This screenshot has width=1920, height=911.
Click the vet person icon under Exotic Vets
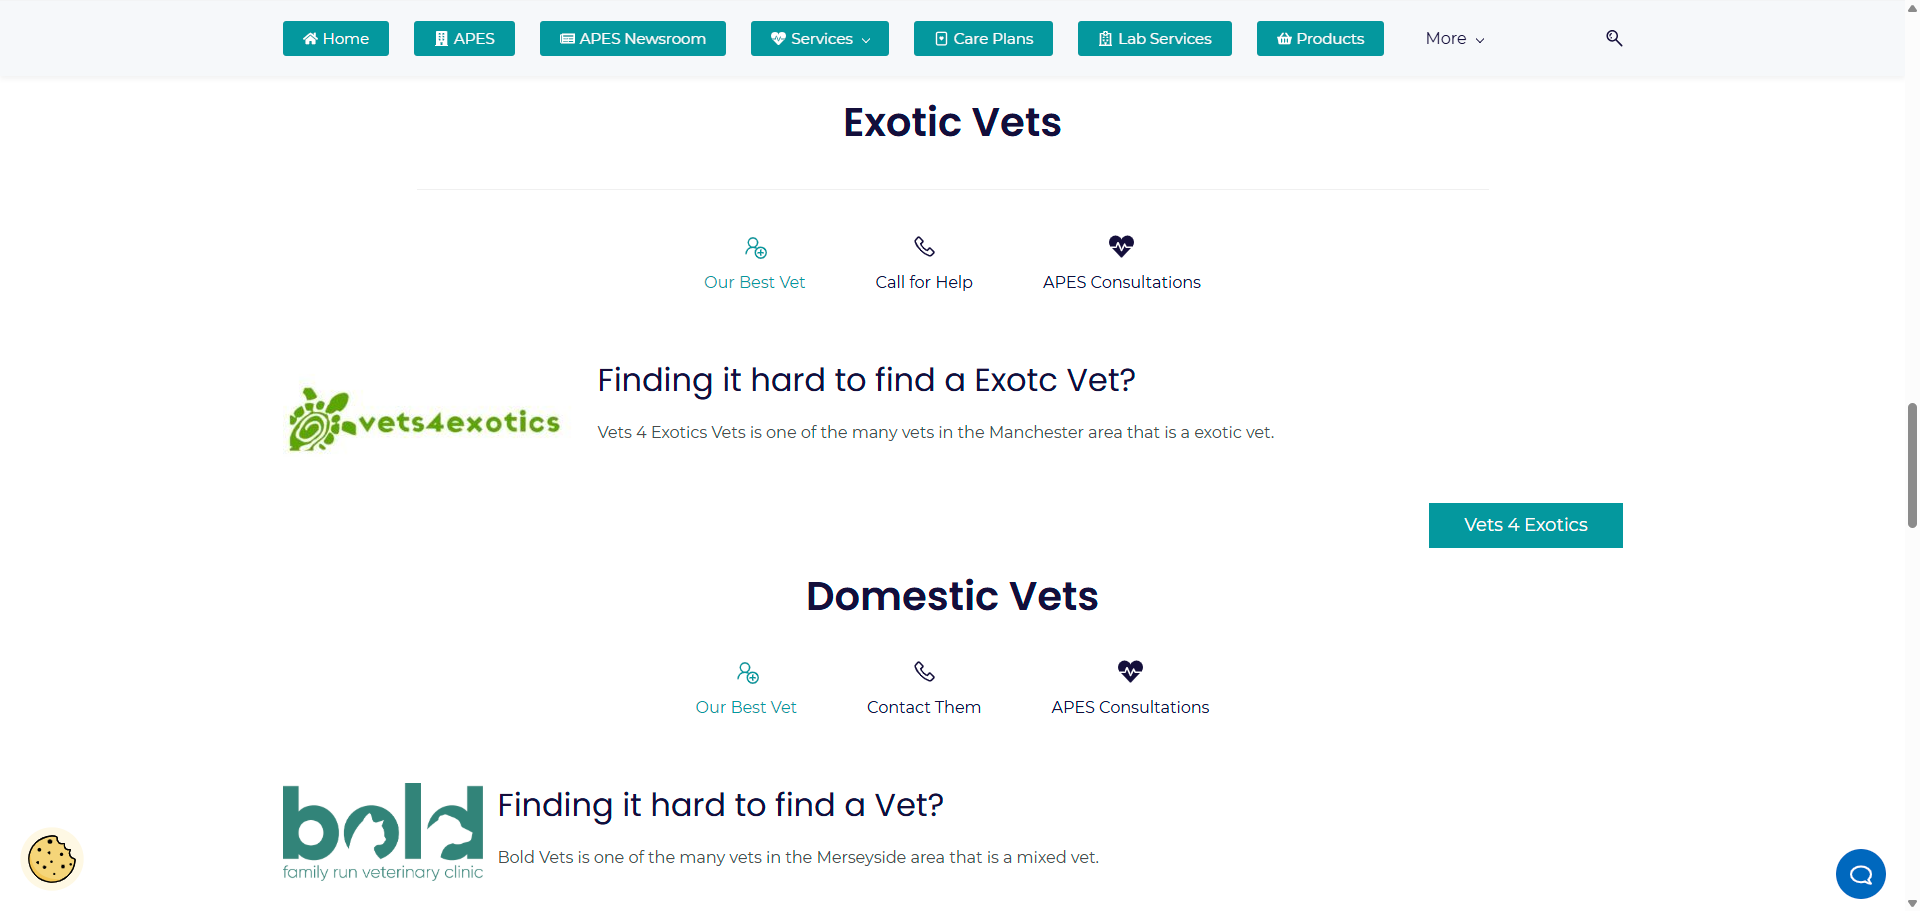(x=755, y=247)
